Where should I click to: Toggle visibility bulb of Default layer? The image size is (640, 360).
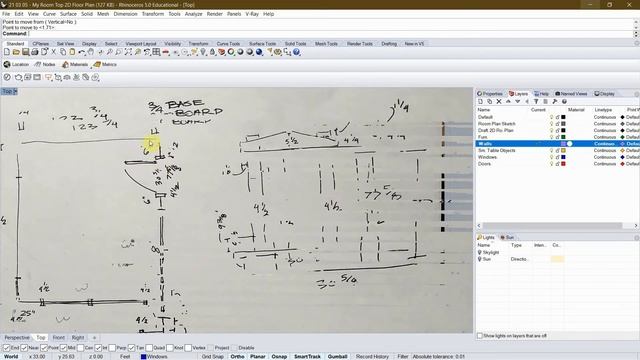click(551, 117)
